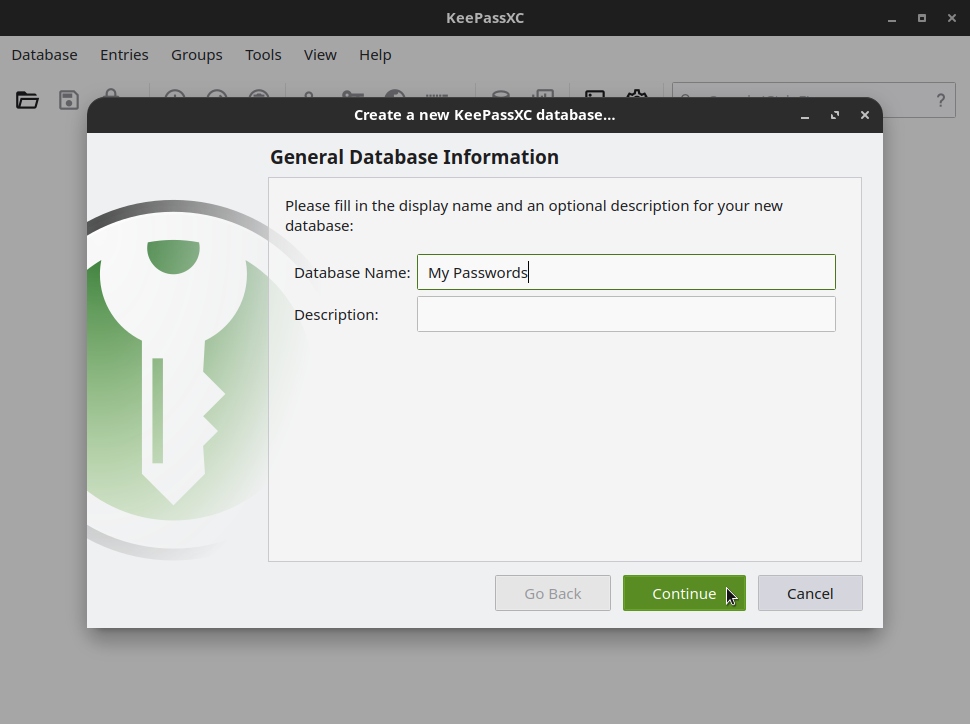Click the Continue button
This screenshot has width=970, height=724.
click(684, 593)
